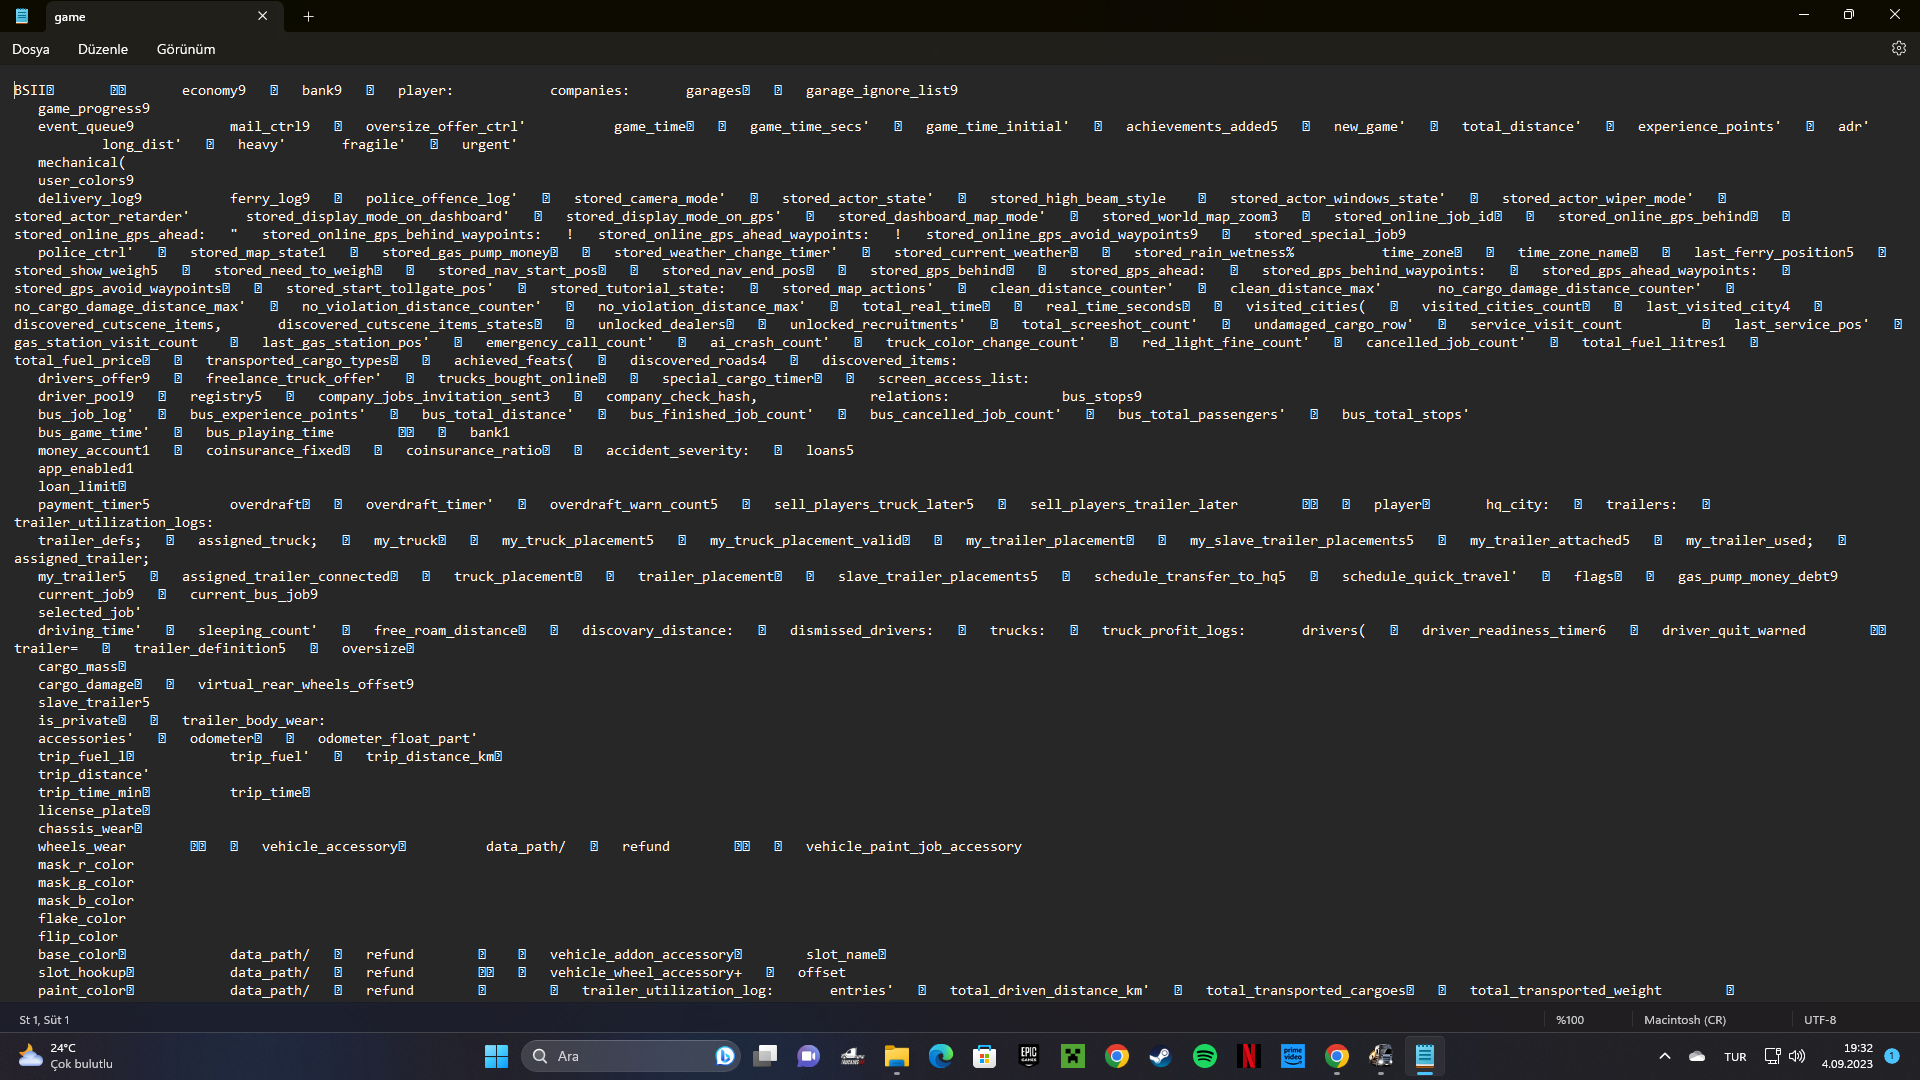1920x1080 pixels.
Task: Add a new tab with plus button
Action: point(308,17)
